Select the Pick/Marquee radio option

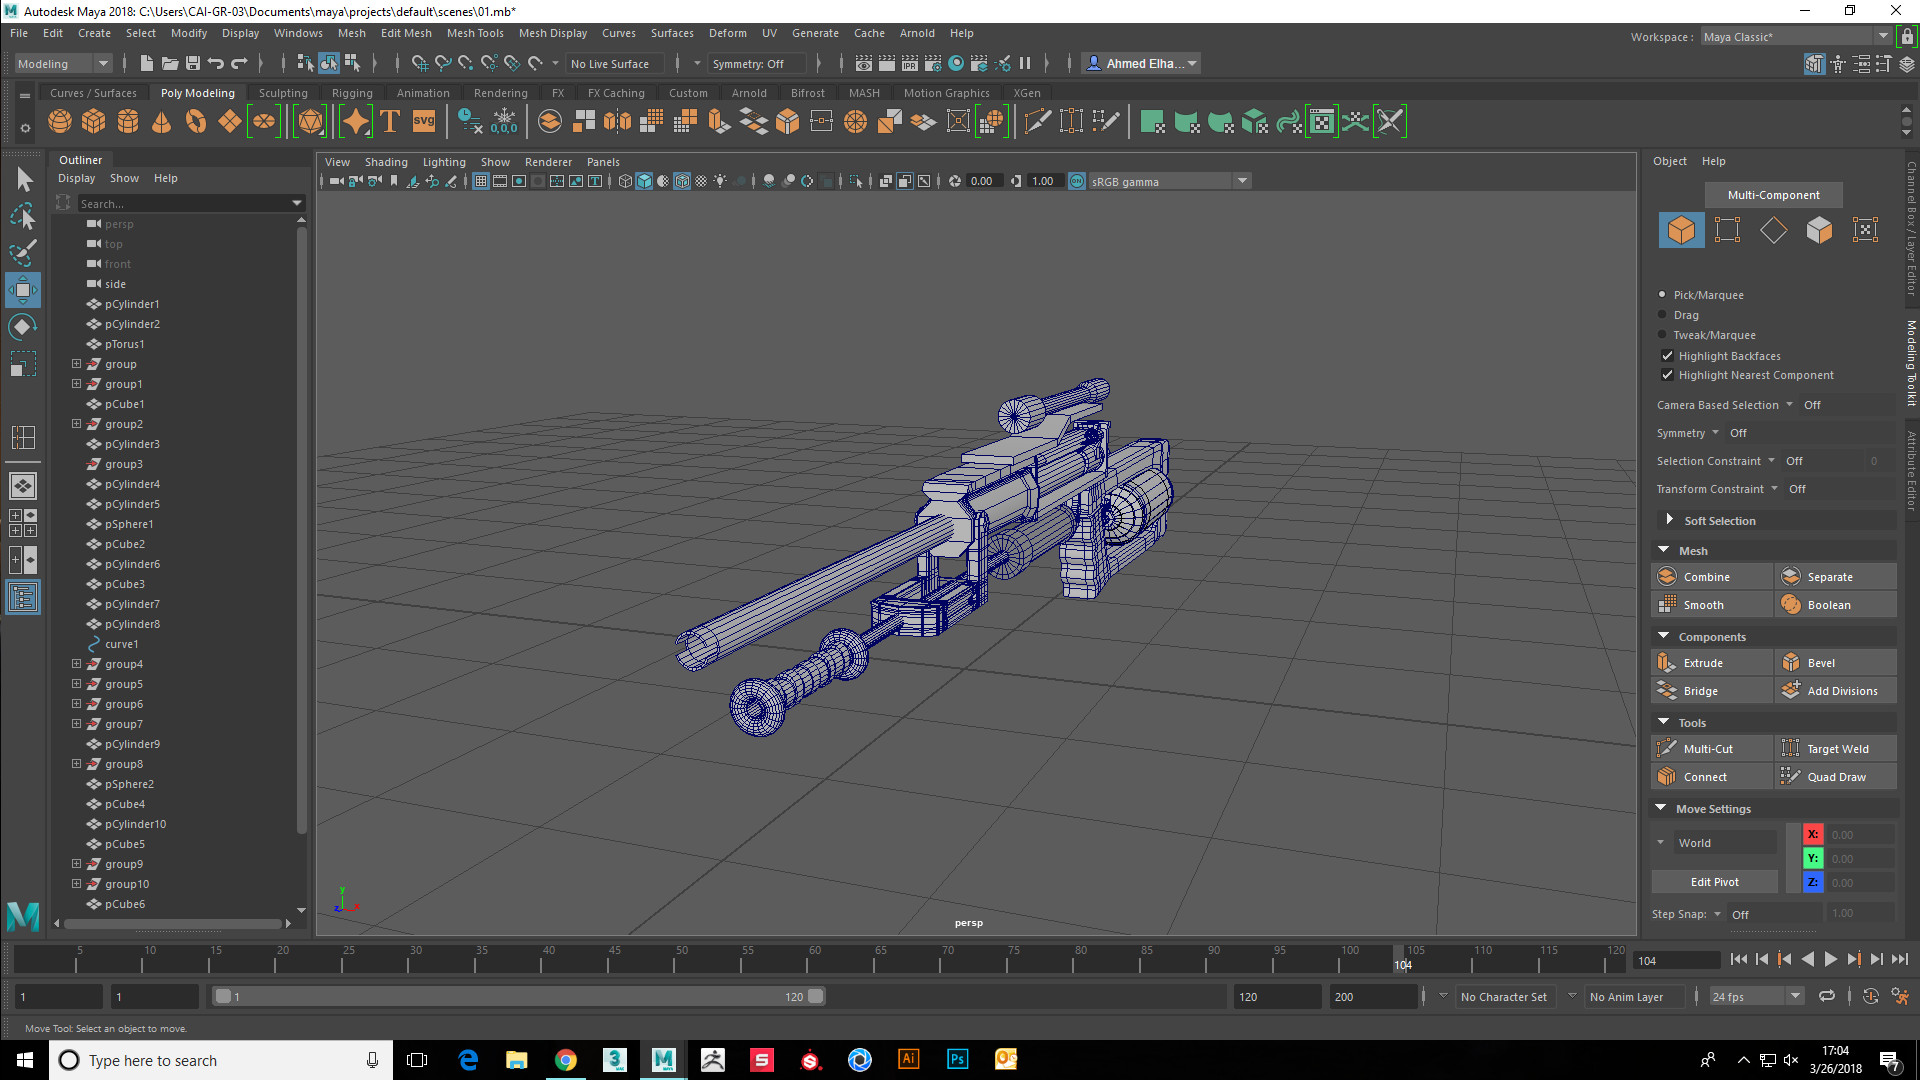tap(1662, 295)
